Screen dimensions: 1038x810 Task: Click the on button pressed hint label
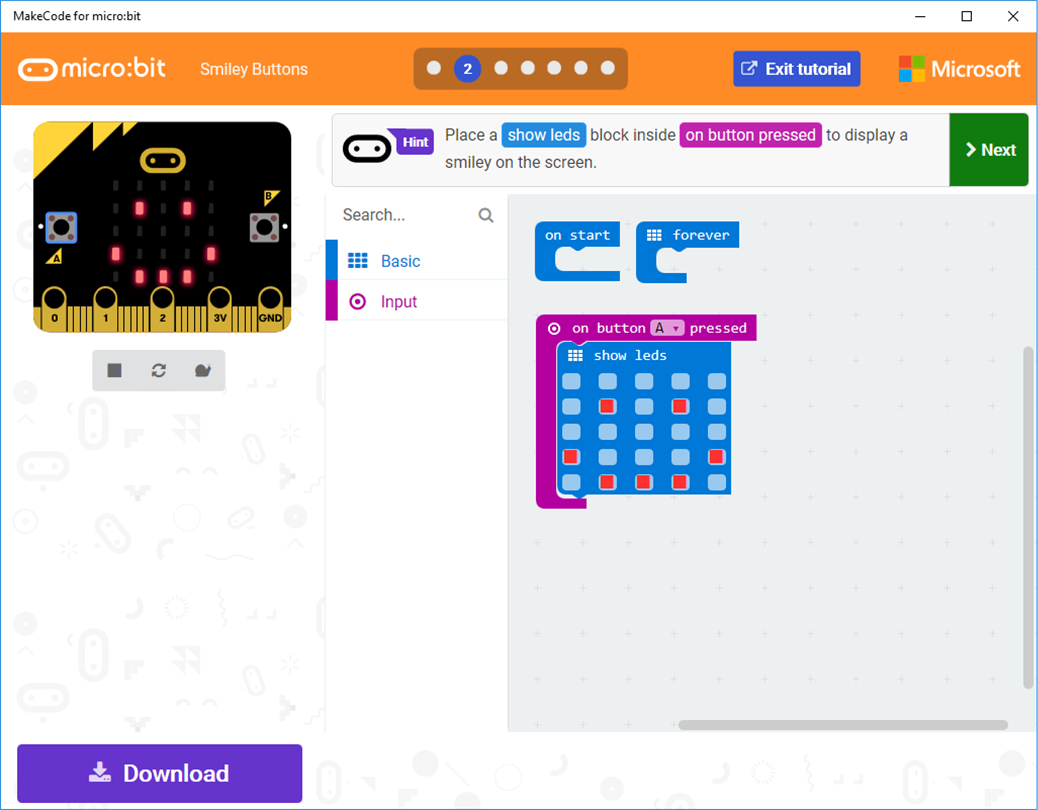750,135
